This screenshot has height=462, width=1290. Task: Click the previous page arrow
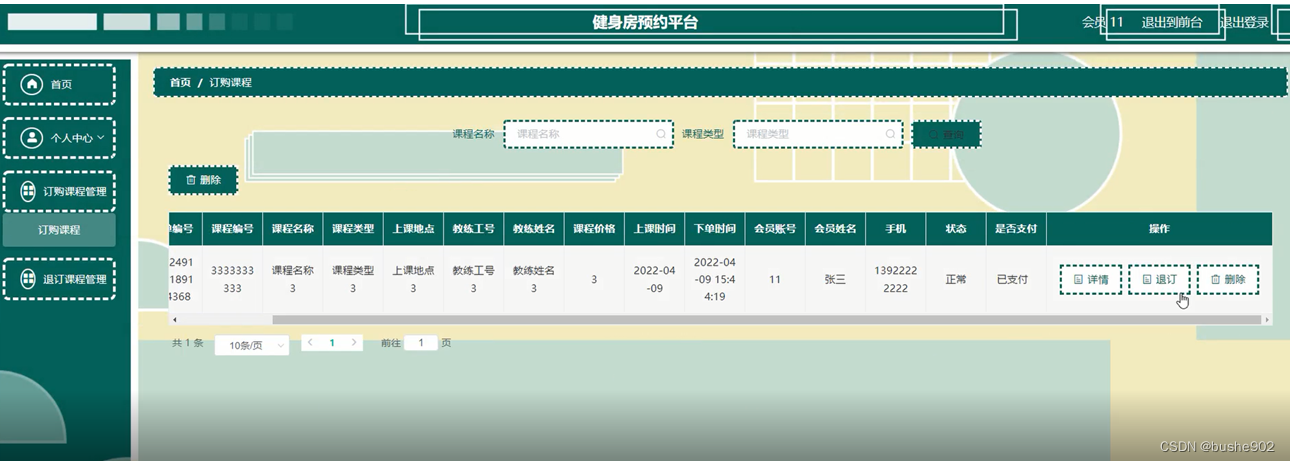tap(311, 342)
